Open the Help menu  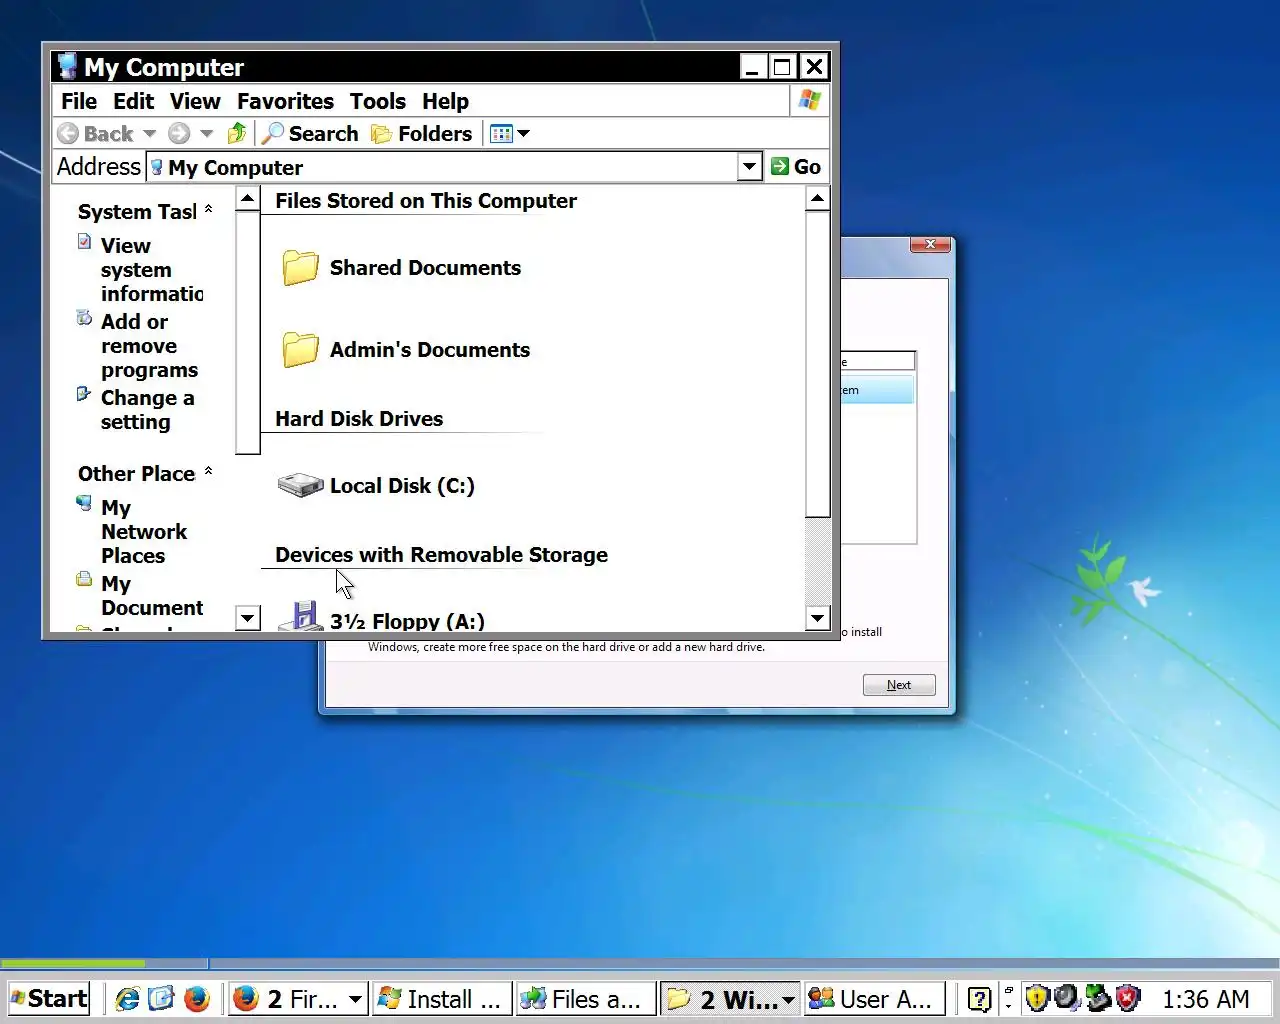[x=445, y=101]
